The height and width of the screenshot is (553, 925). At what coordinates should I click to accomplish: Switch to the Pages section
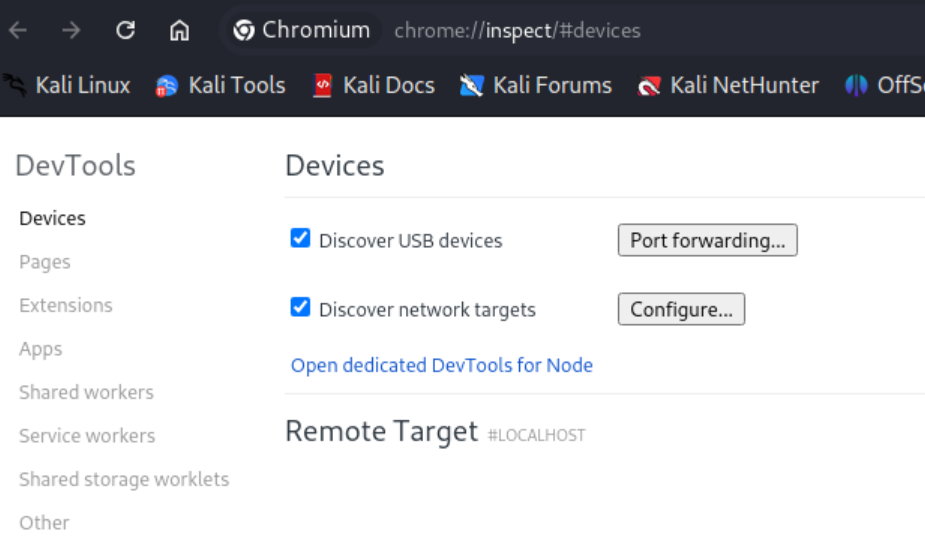[x=45, y=262]
